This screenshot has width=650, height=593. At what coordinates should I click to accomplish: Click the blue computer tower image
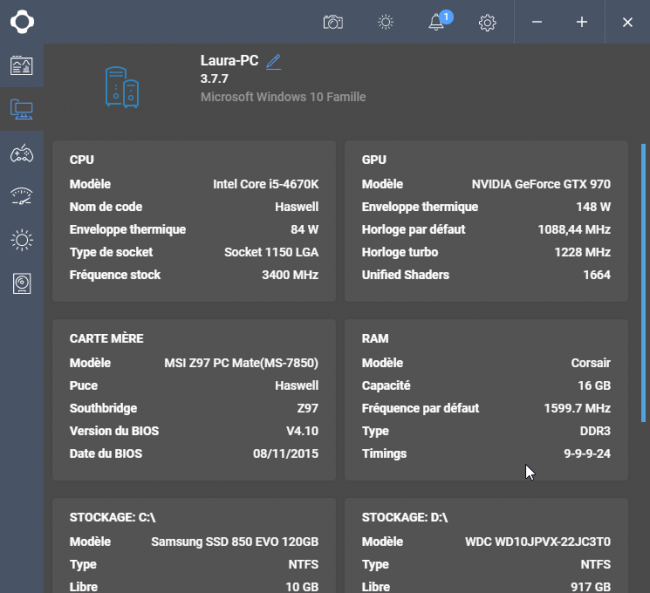pos(122,87)
